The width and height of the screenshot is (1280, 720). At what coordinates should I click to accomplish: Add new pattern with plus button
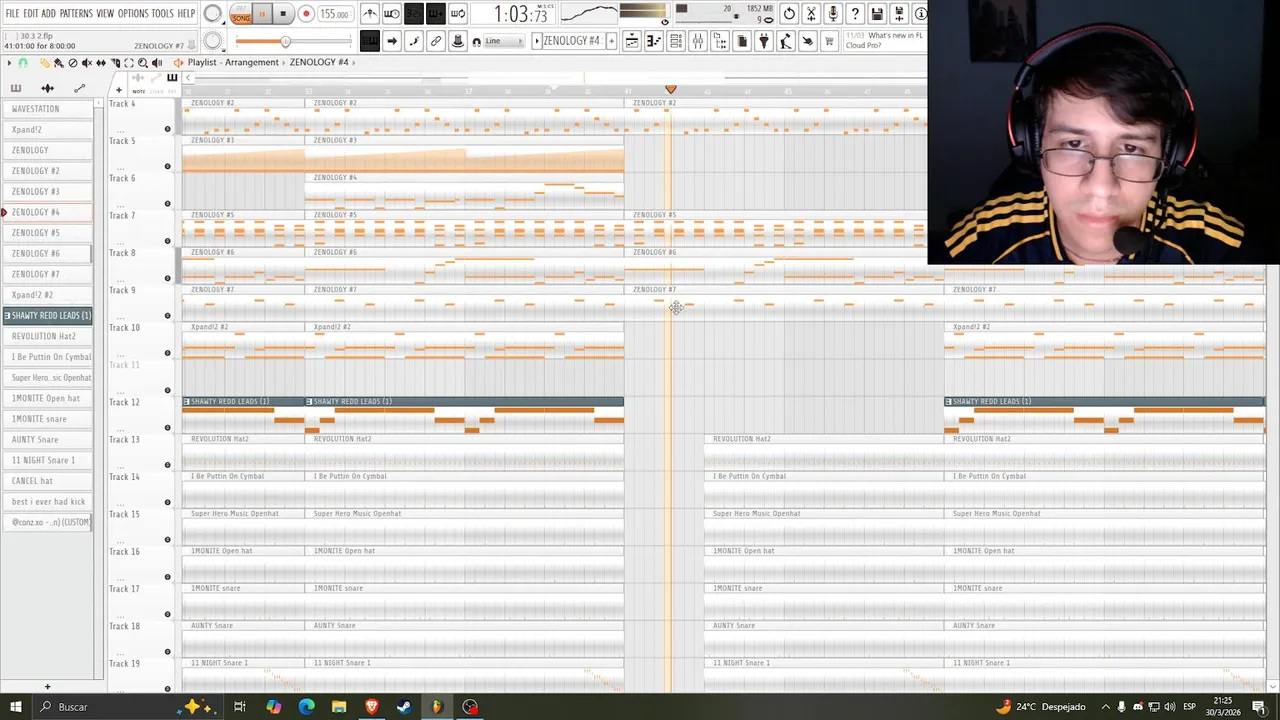point(612,41)
